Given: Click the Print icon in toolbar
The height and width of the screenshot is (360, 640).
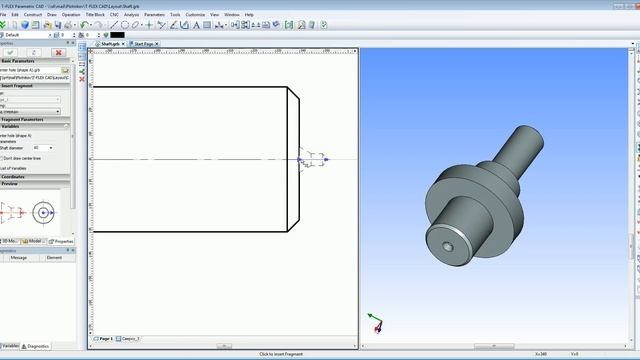Looking at the screenshot, I should tap(68, 25).
